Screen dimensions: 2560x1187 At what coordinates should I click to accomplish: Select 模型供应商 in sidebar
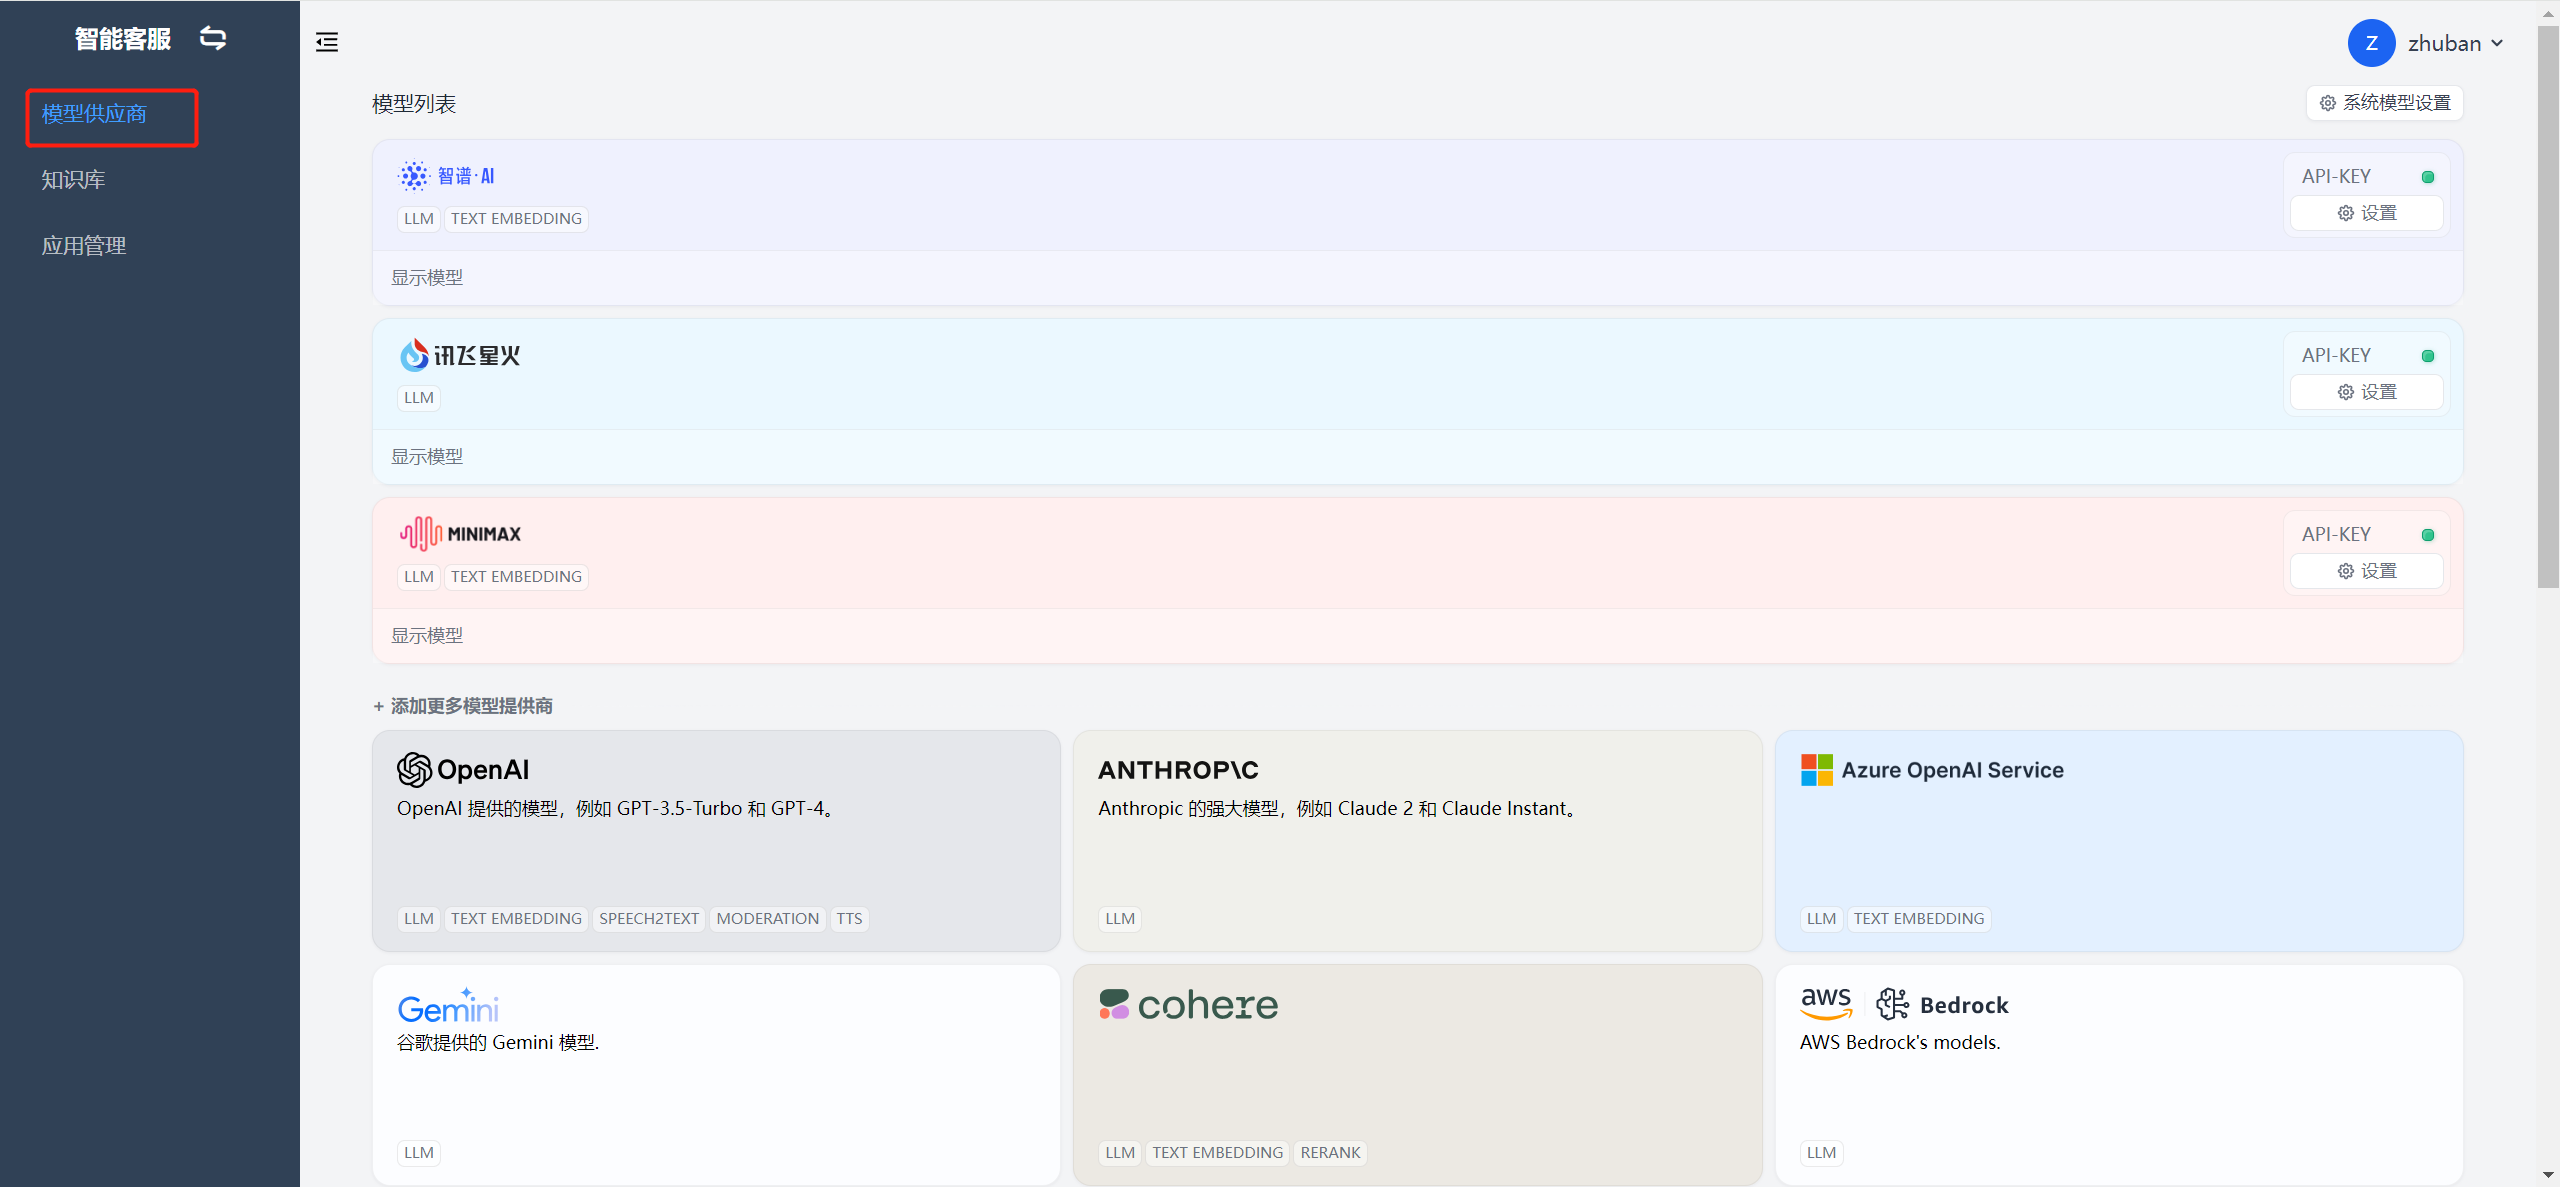coord(94,114)
